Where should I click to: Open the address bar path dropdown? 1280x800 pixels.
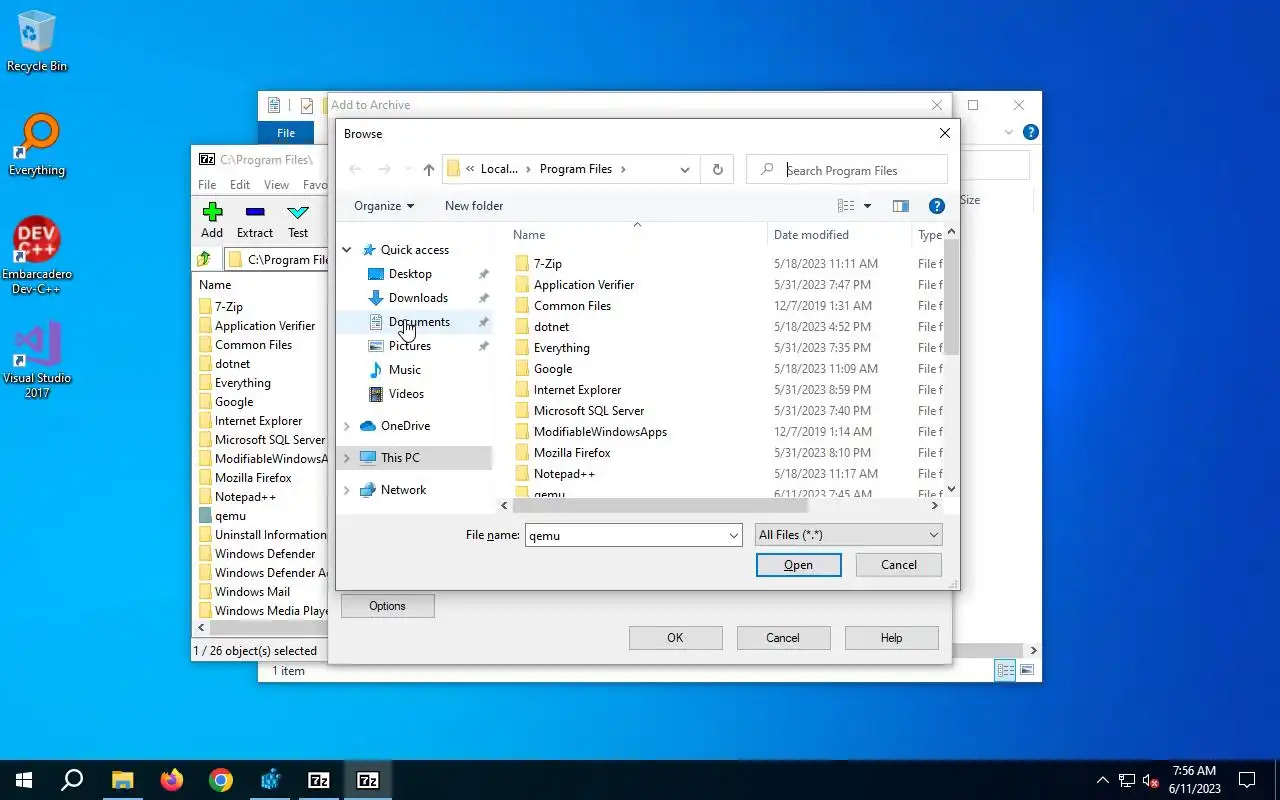(x=685, y=170)
